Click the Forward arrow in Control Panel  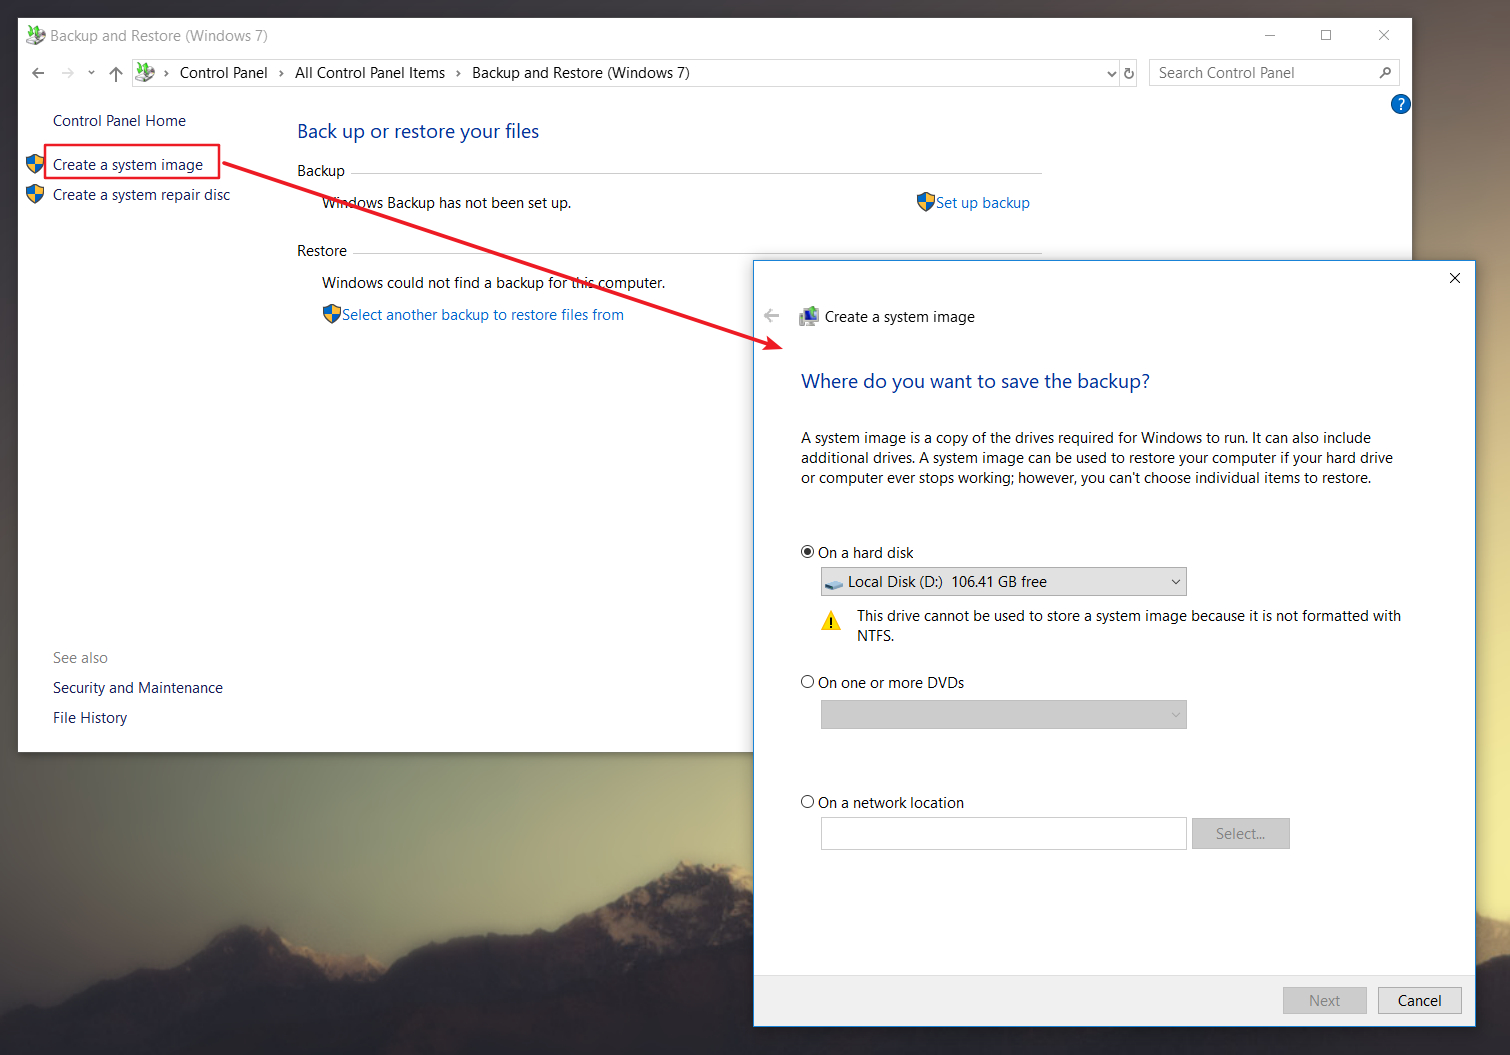(68, 73)
